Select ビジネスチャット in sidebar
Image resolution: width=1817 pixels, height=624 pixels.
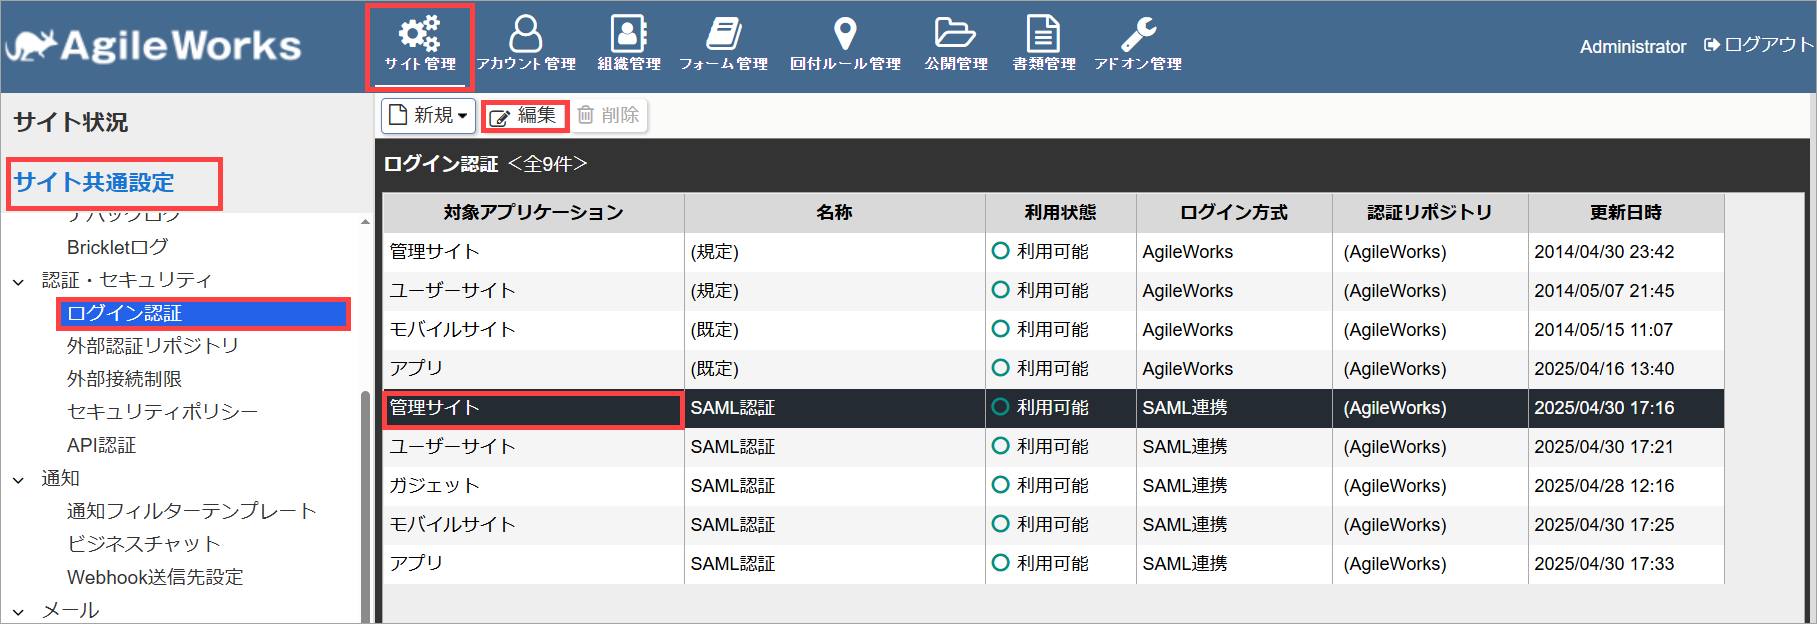(x=143, y=544)
